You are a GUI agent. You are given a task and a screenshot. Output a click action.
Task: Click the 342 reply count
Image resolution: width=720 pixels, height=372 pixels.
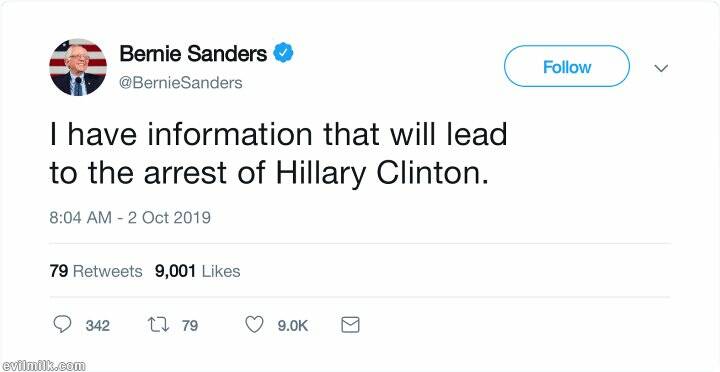click(x=97, y=326)
